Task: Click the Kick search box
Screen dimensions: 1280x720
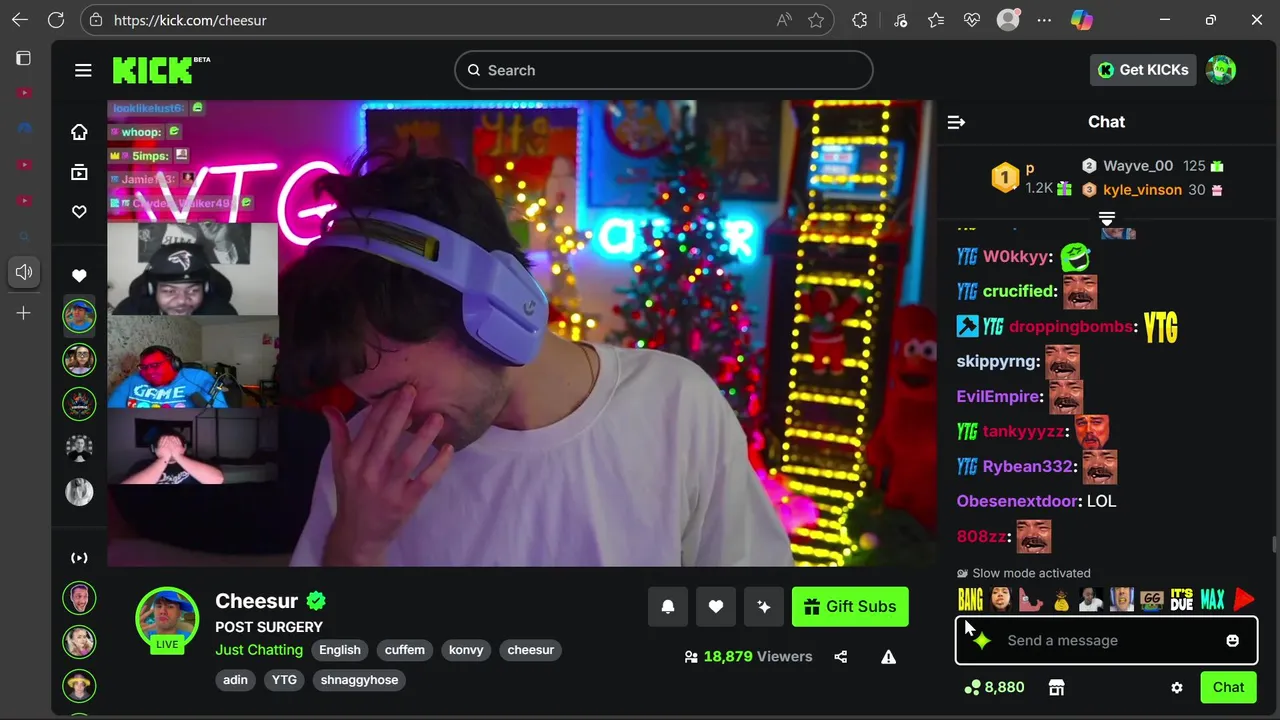Action: (664, 70)
